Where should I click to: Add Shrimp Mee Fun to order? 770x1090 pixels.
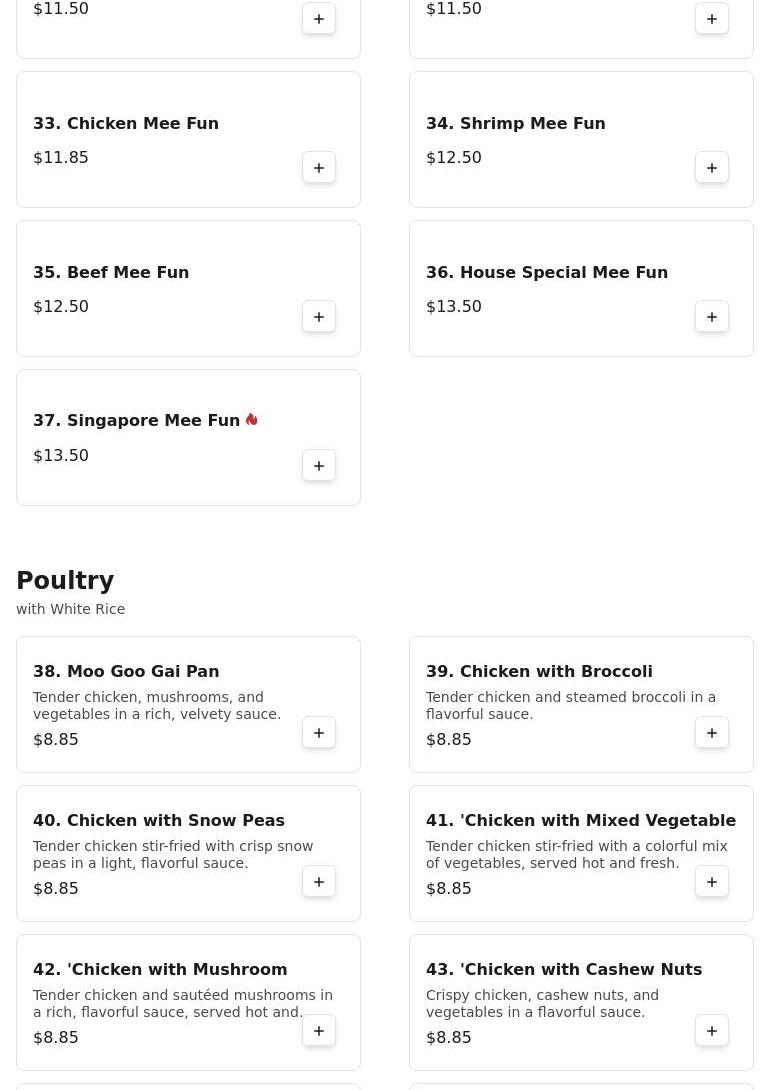(712, 168)
